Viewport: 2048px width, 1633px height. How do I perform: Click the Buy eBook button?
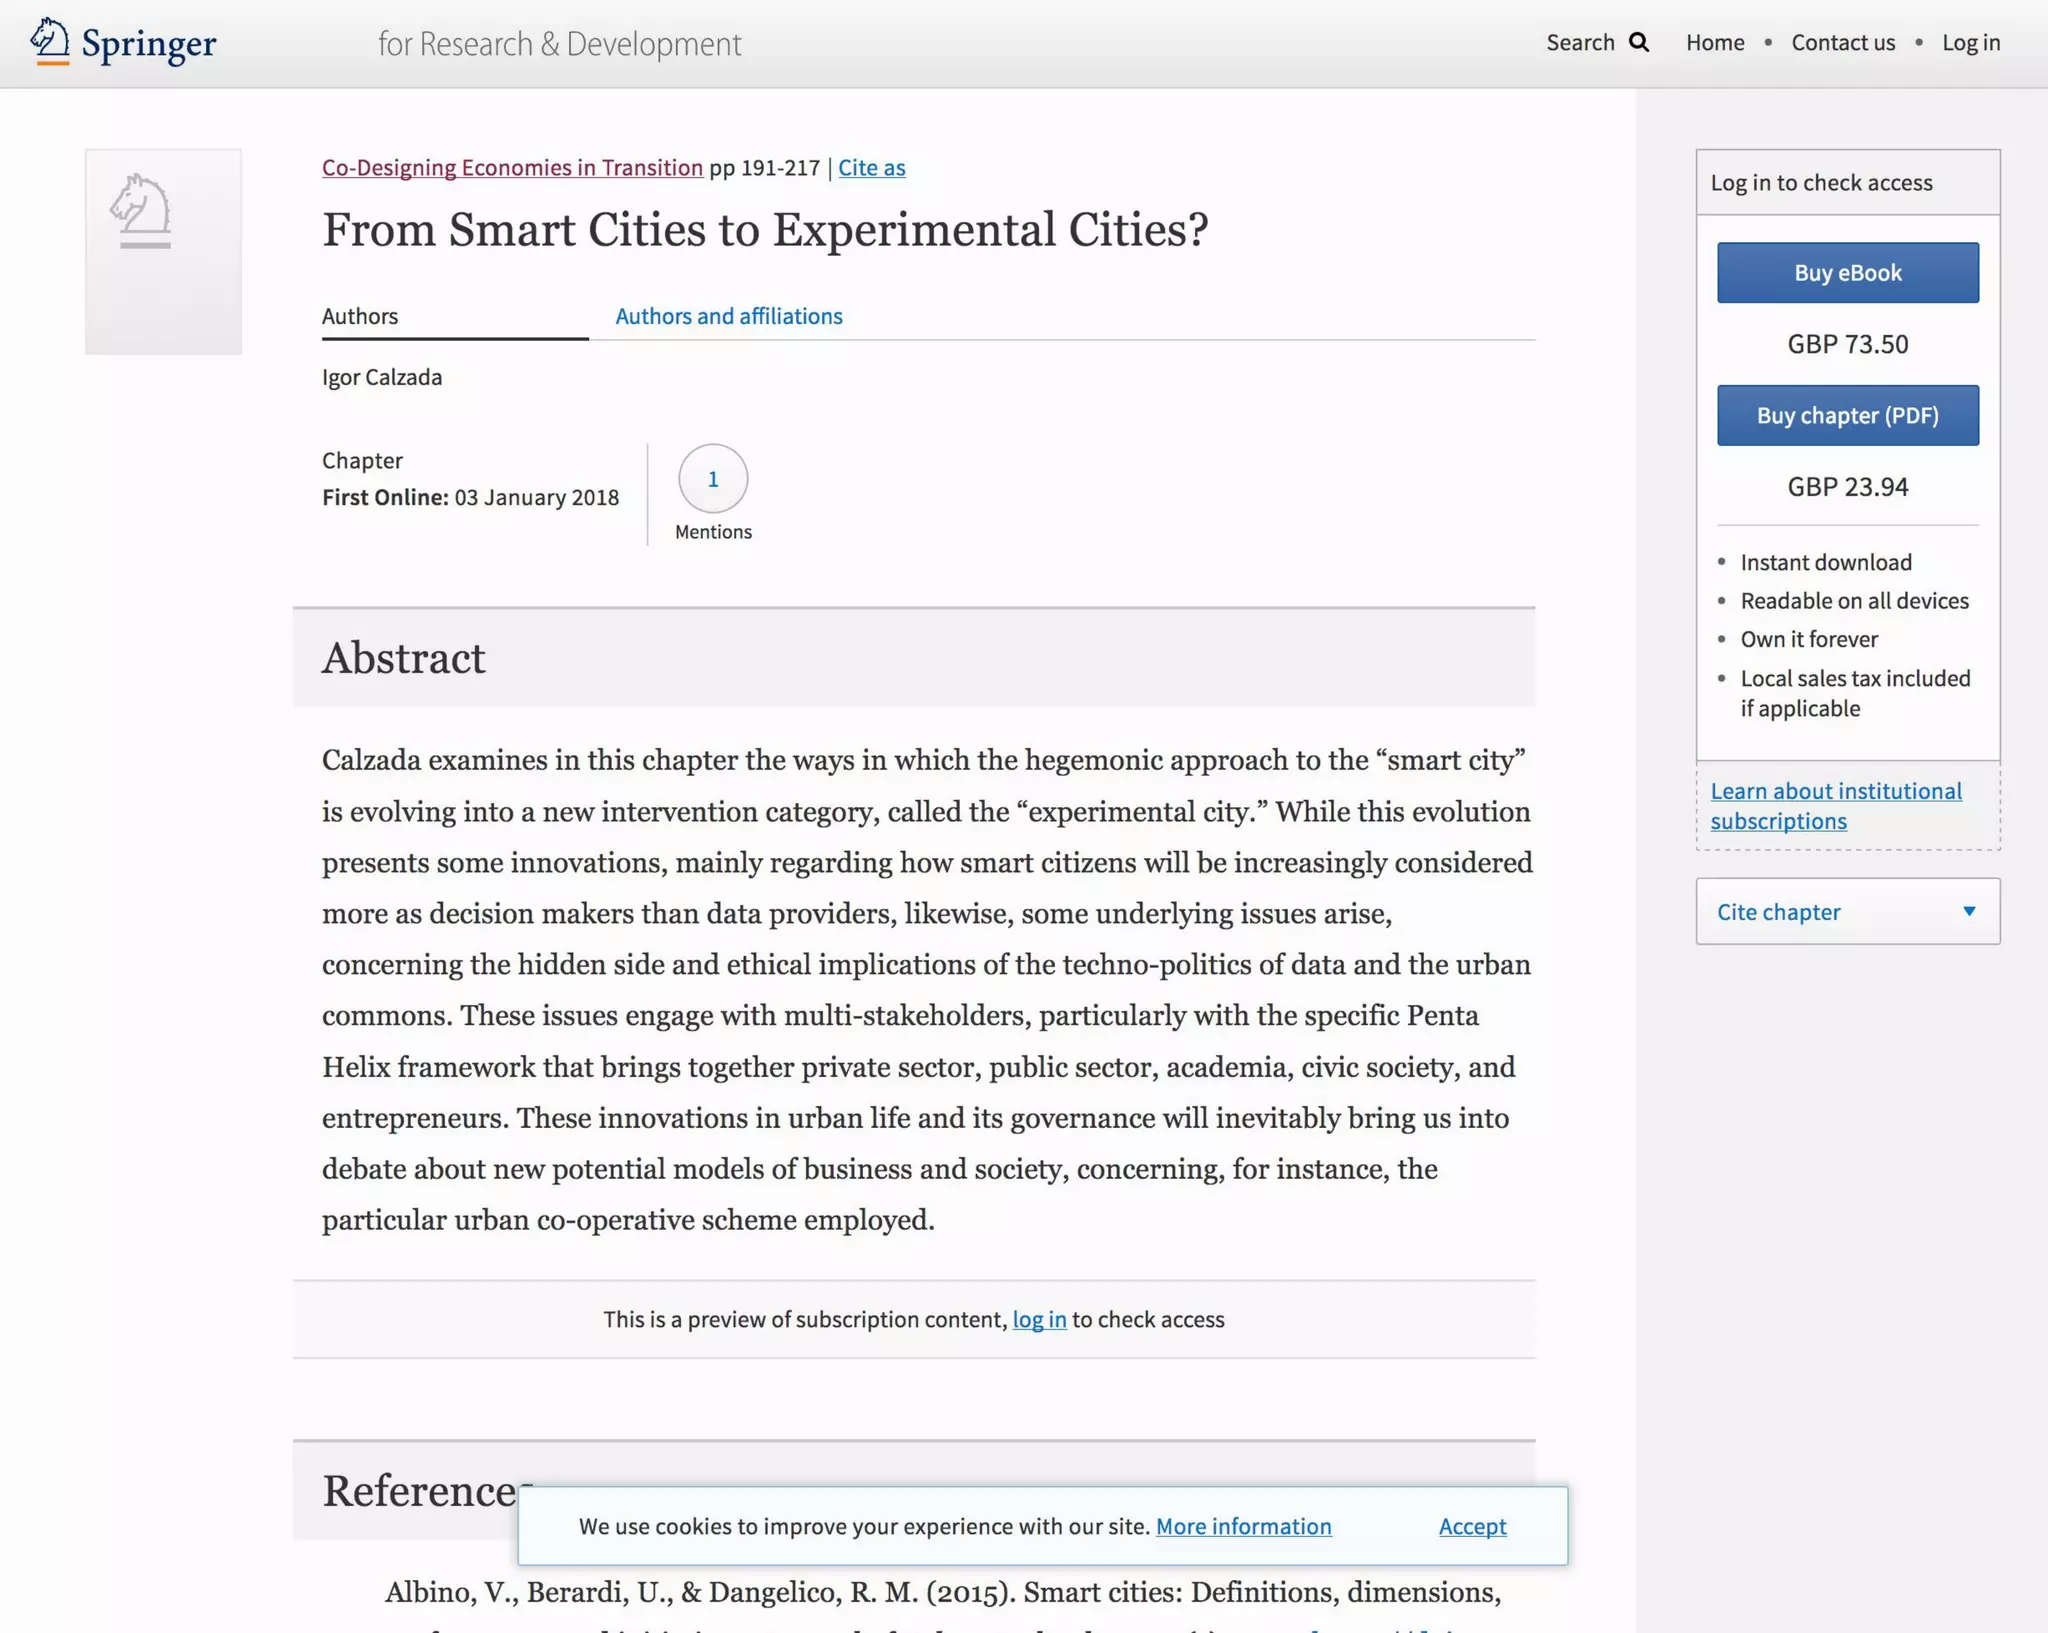pos(1847,272)
